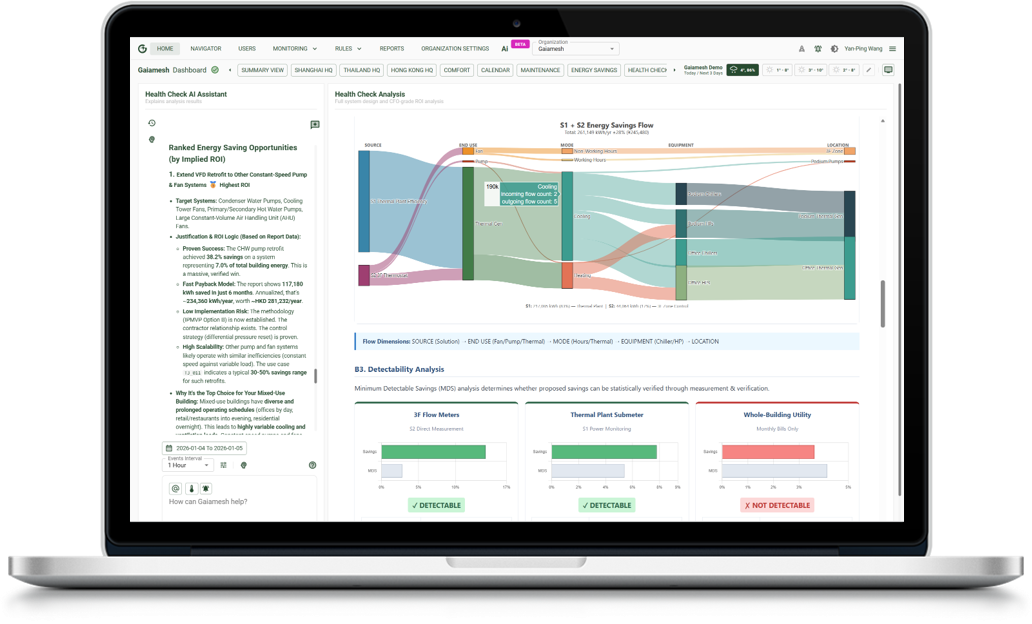Click the AI Assistant chat scrollbar thumb
This screenshot has height=624, width=1032.
(x=315, y=376)
